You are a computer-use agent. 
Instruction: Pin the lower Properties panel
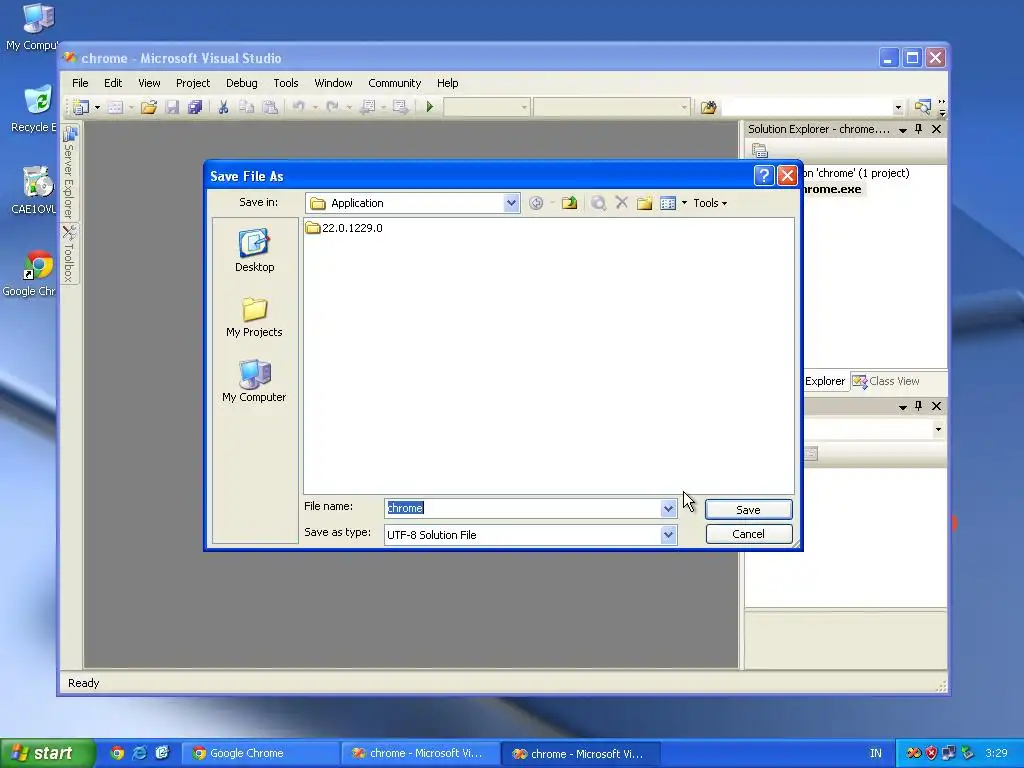pos(918,406)
